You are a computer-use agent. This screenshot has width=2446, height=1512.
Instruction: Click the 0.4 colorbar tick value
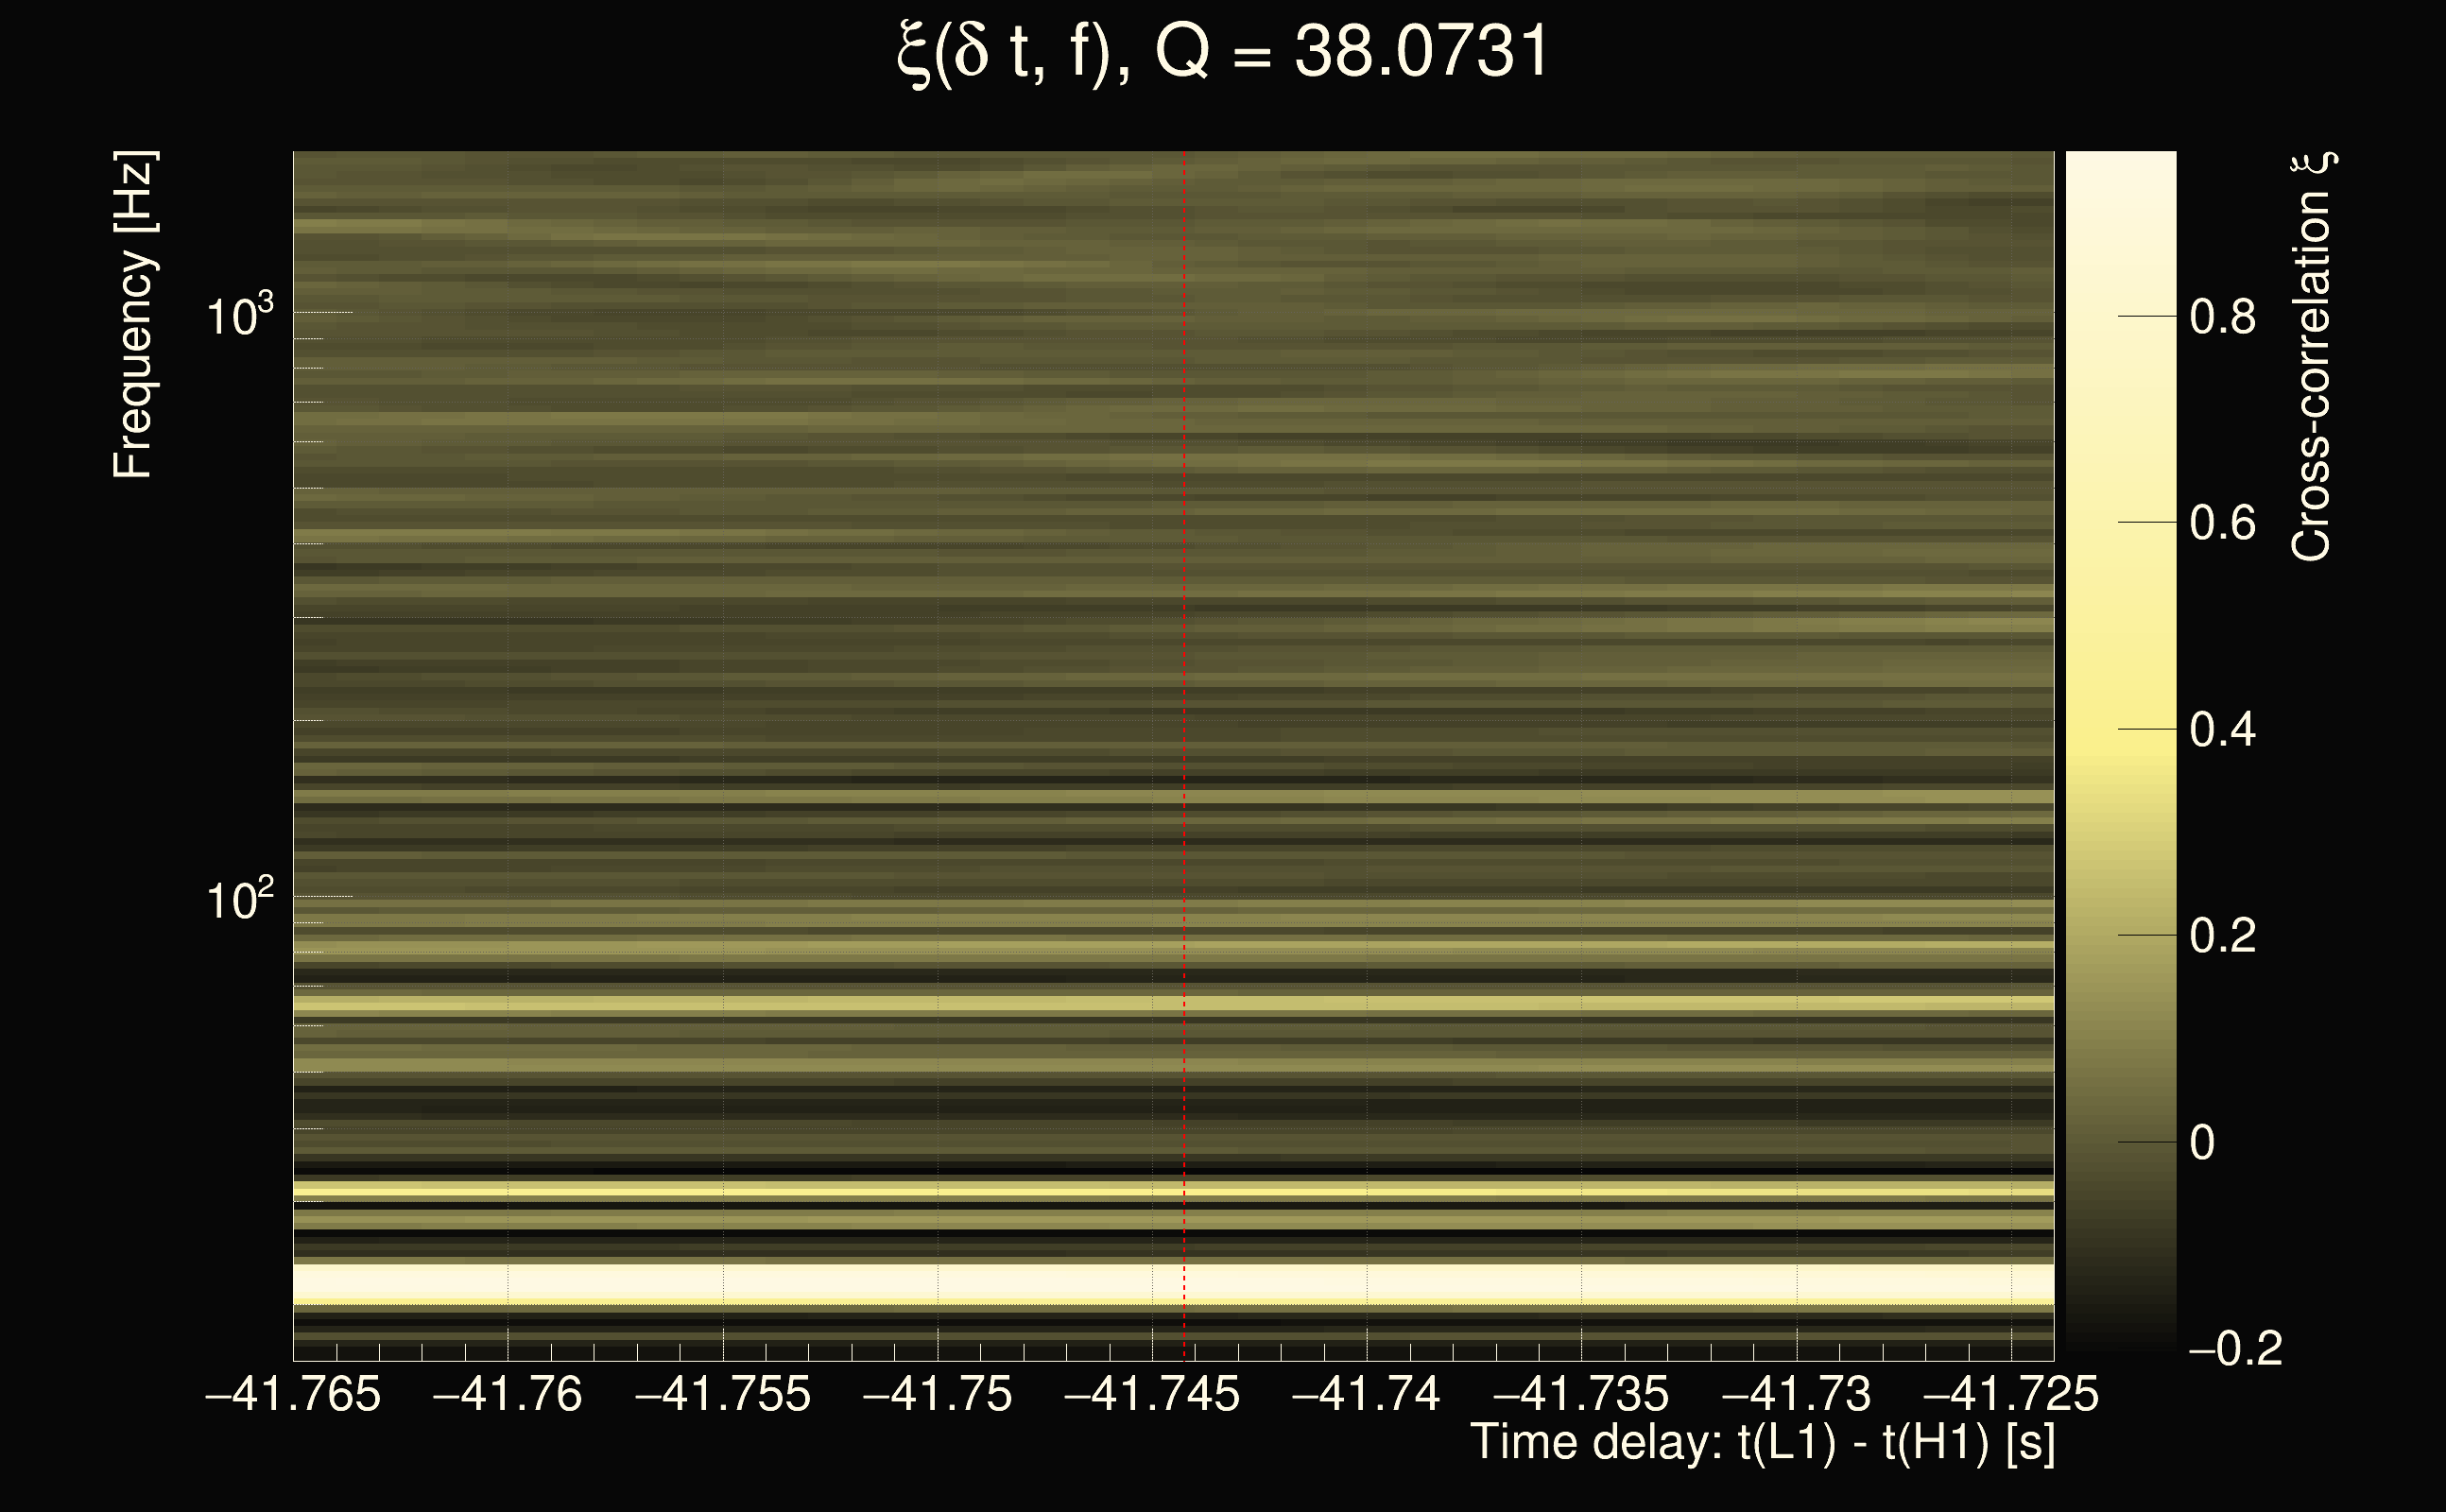coord(2222,730)
